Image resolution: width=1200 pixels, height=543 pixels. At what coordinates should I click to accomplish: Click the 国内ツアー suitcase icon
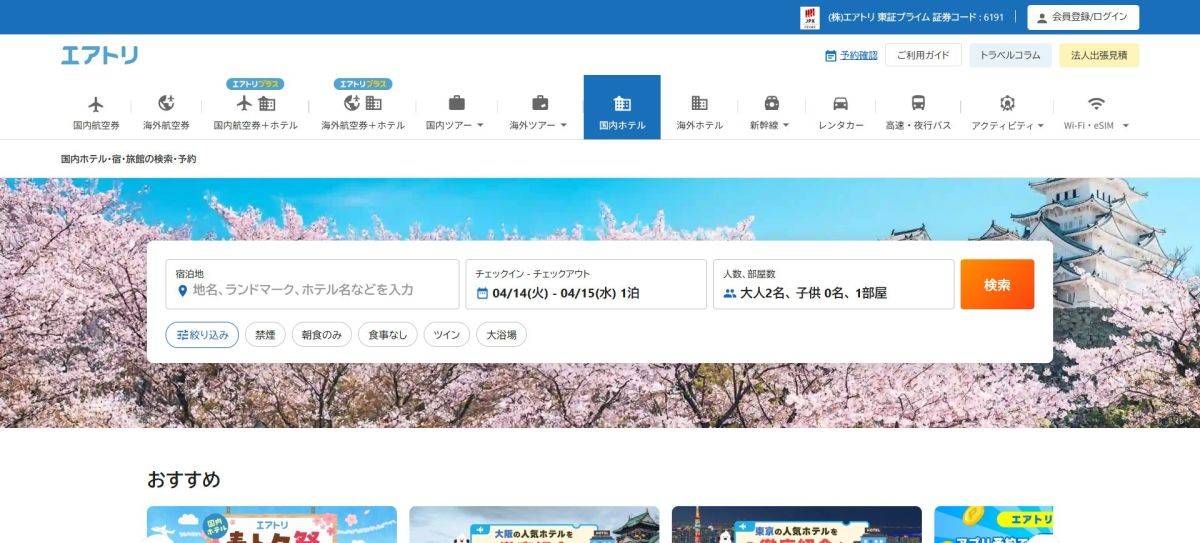(456, 103)
